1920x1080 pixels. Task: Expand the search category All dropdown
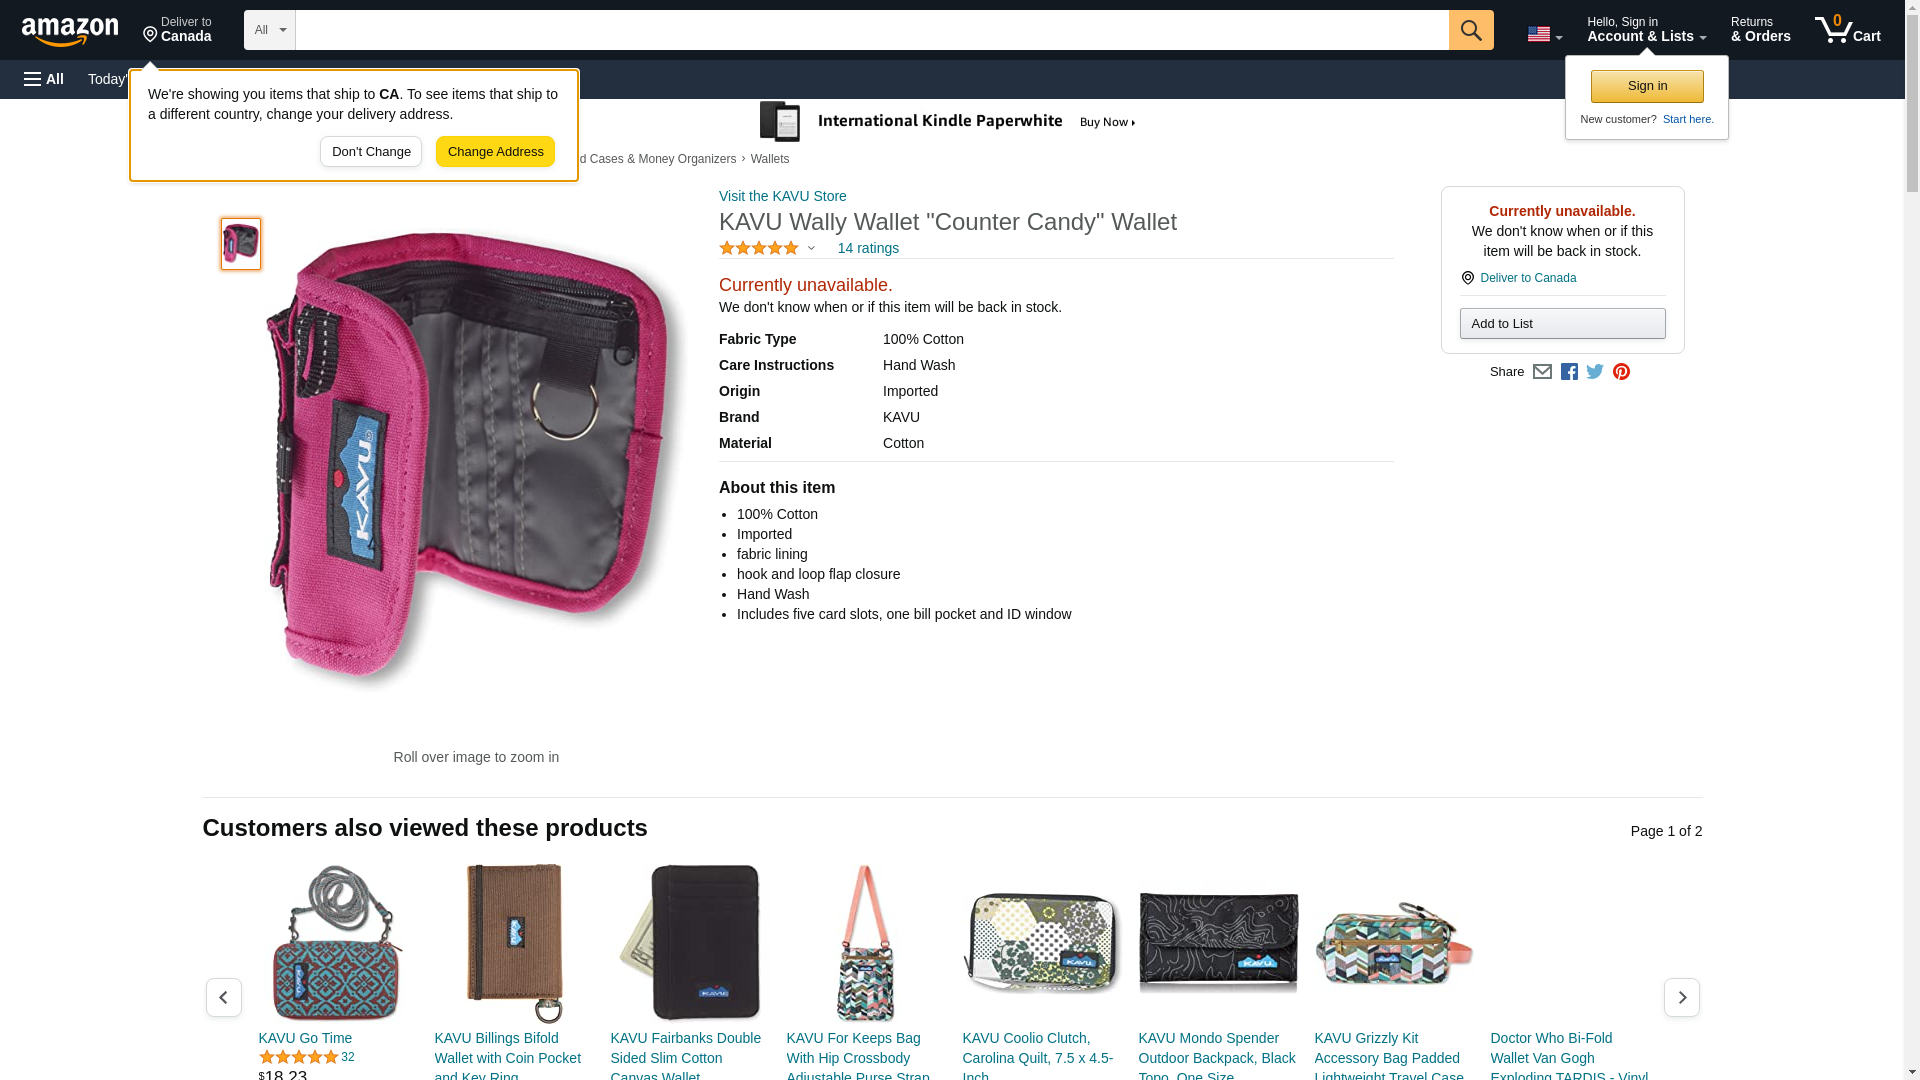(269, 30)
